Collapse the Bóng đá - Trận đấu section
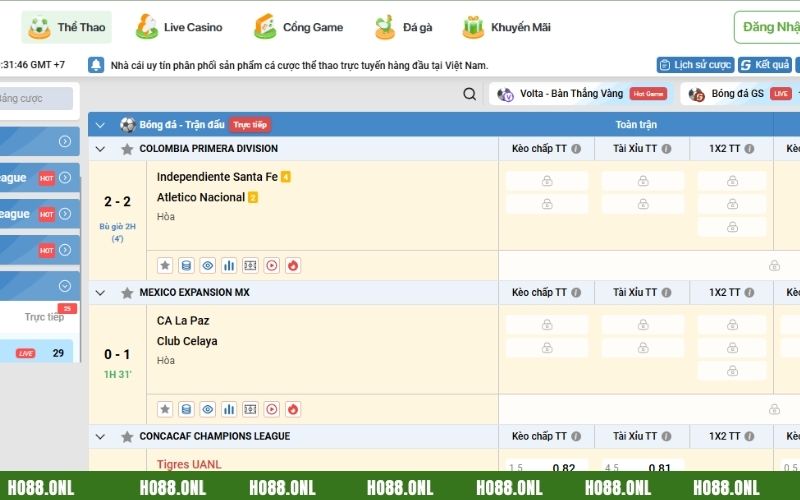Image resolution: width=800 pixels, height=500 pixels. click(x=100, y=125)
